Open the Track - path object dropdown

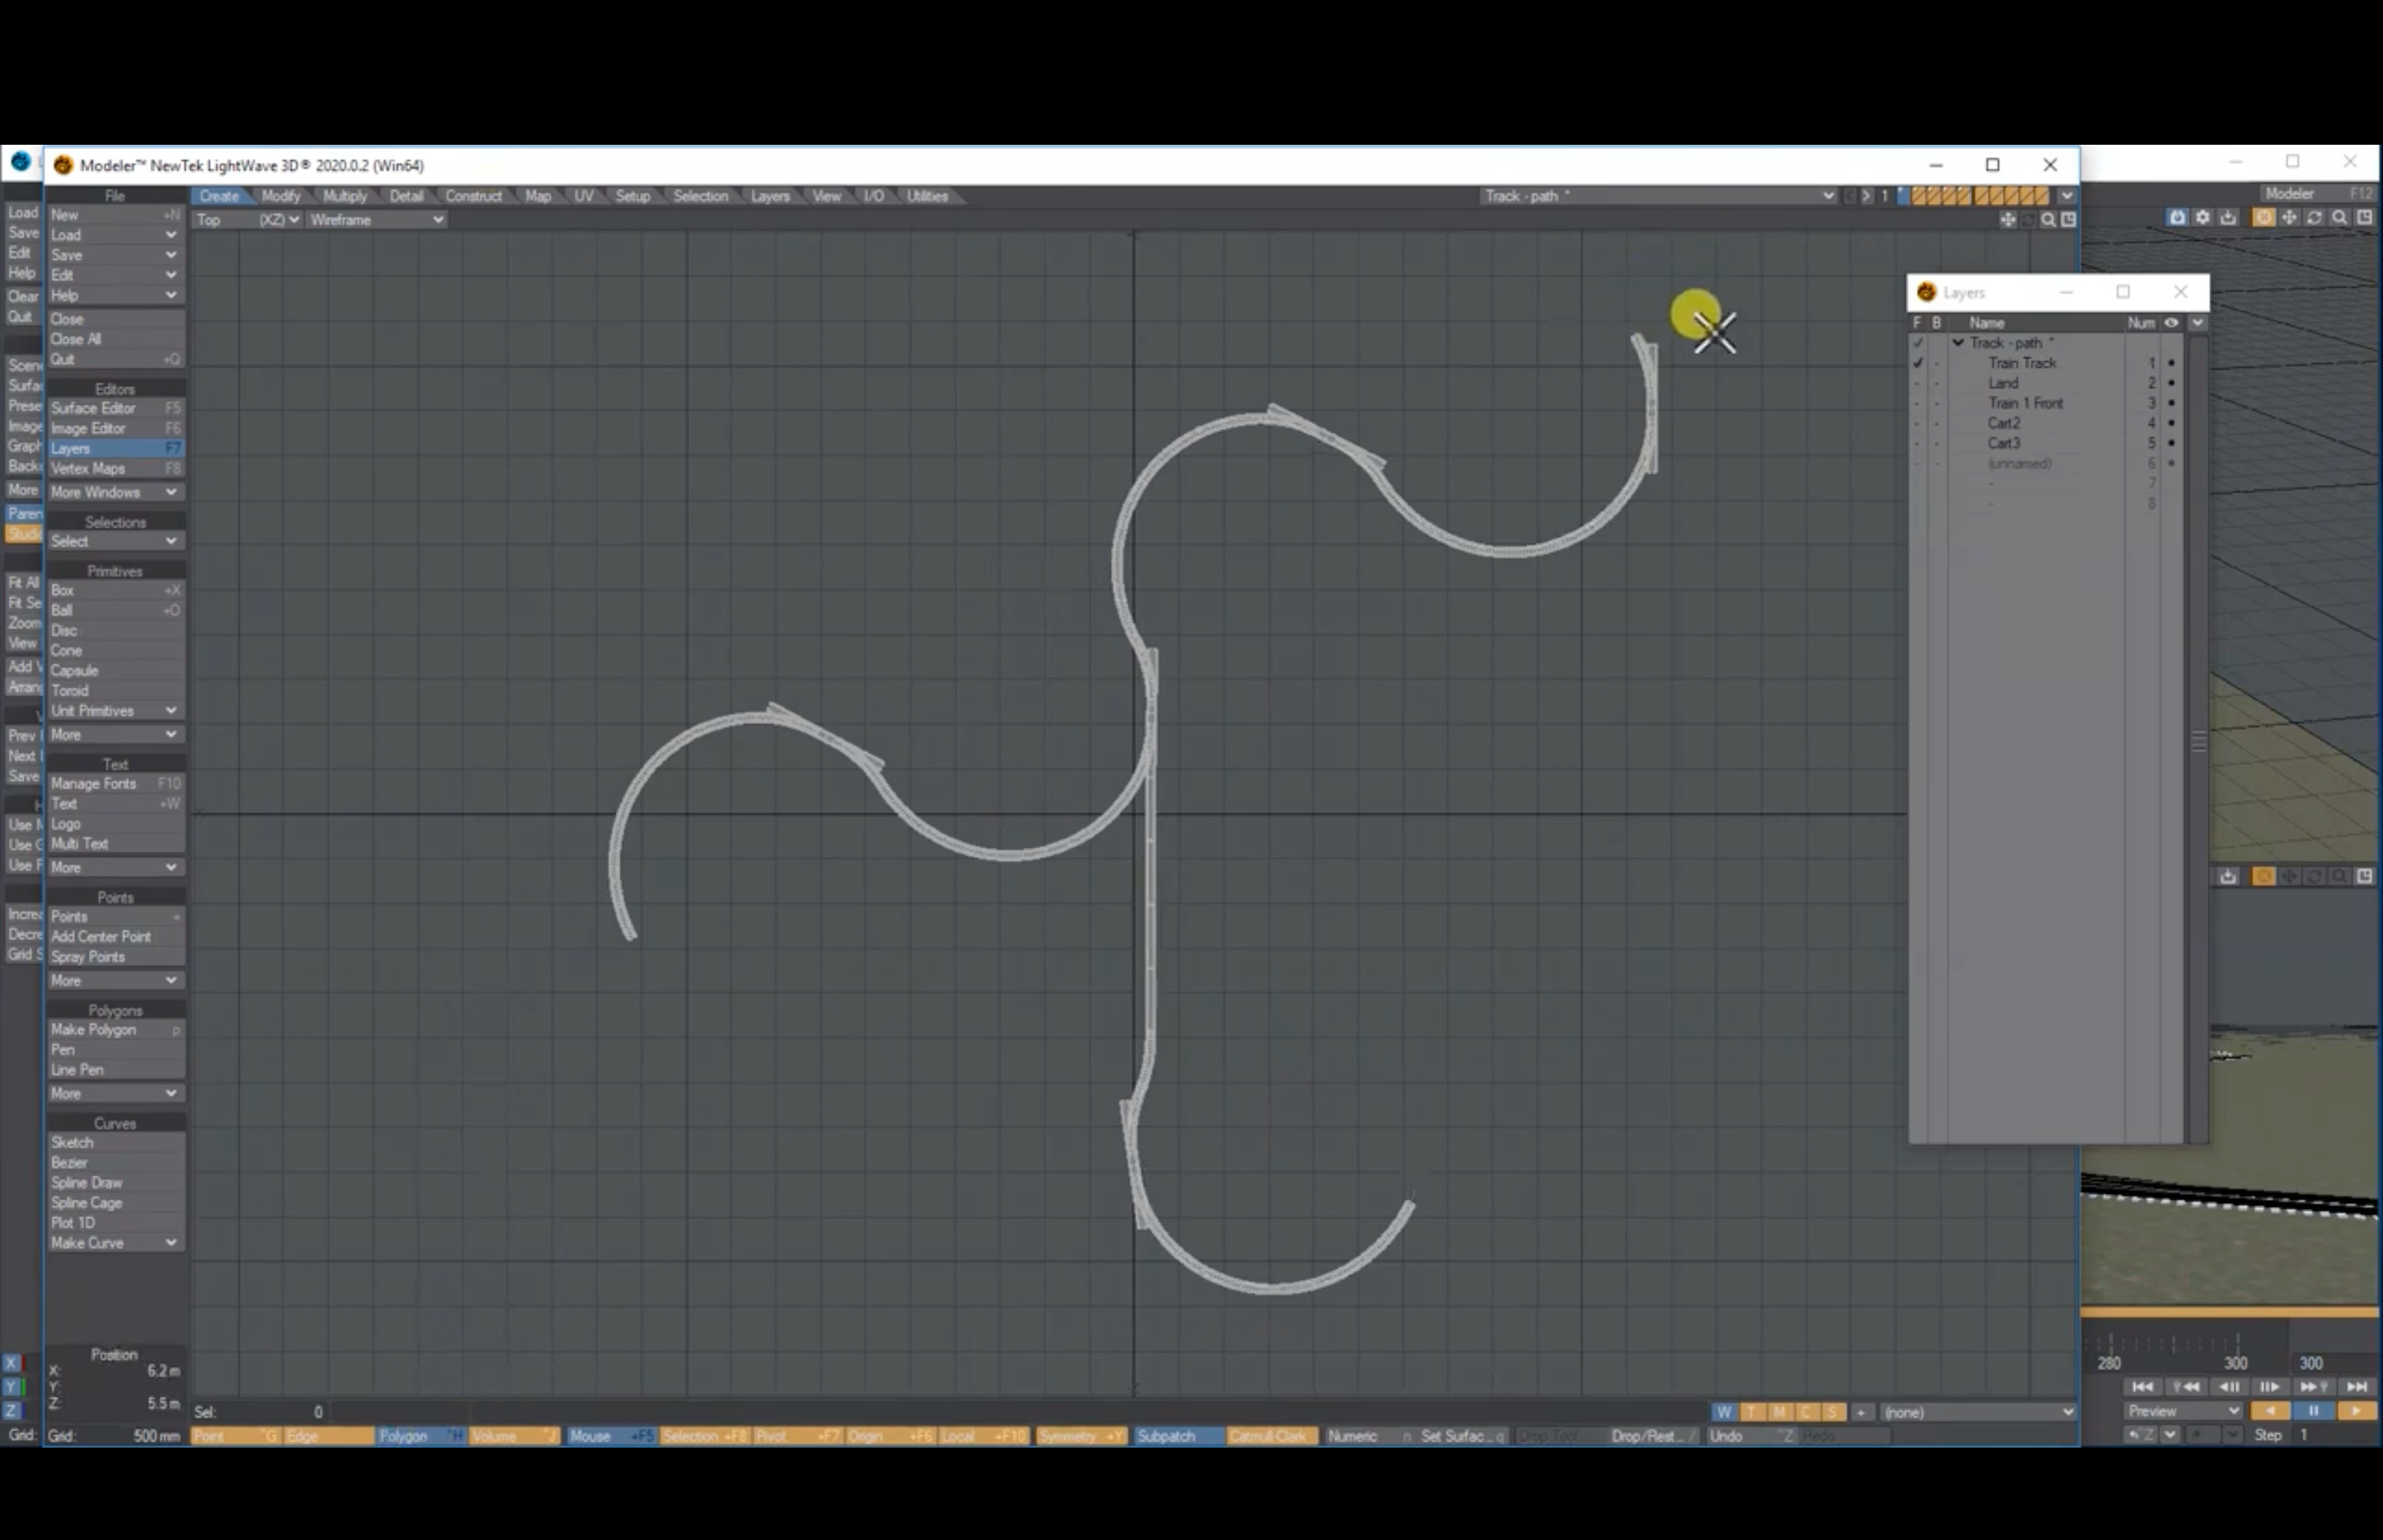[x=1658, y=196]
